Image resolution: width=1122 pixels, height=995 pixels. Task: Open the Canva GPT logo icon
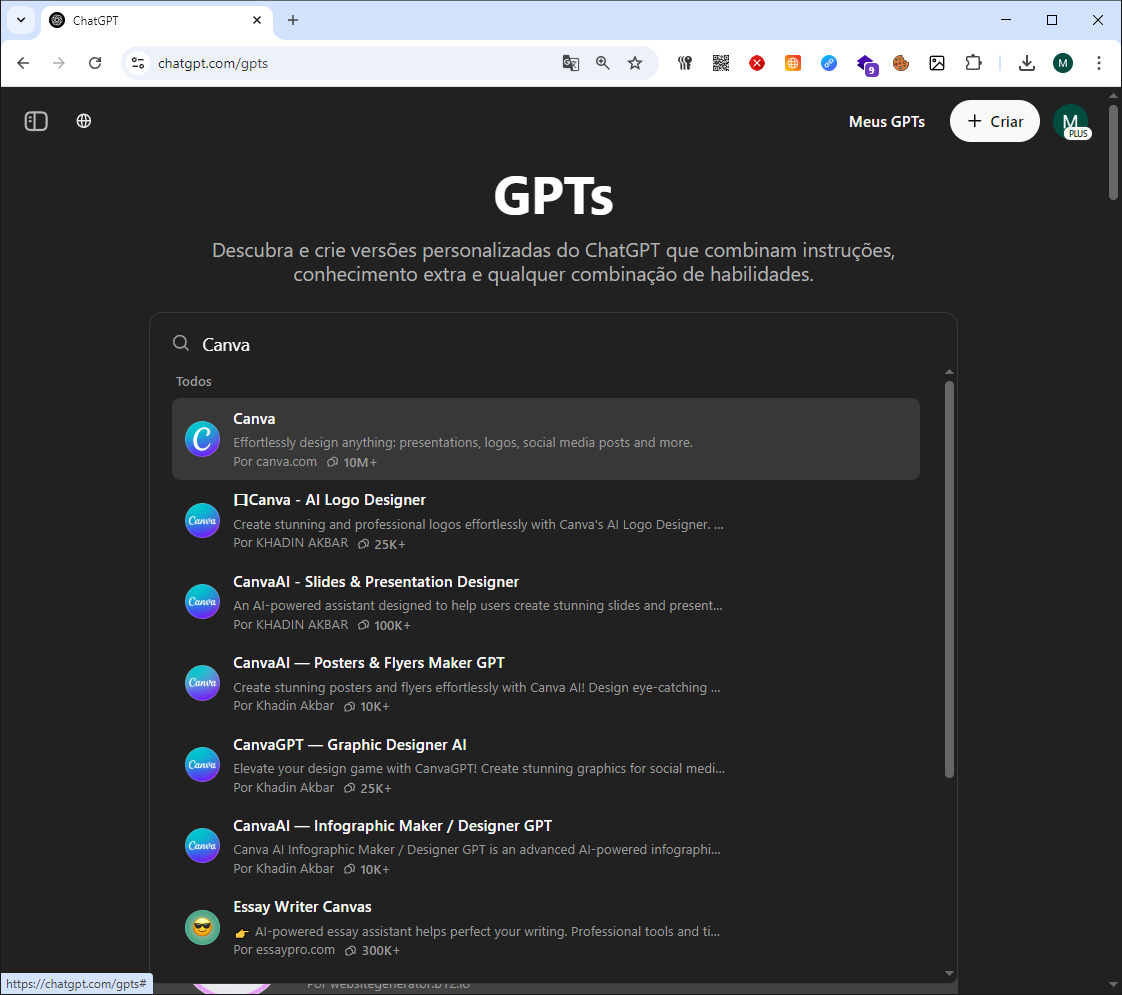tap(203, 438)
